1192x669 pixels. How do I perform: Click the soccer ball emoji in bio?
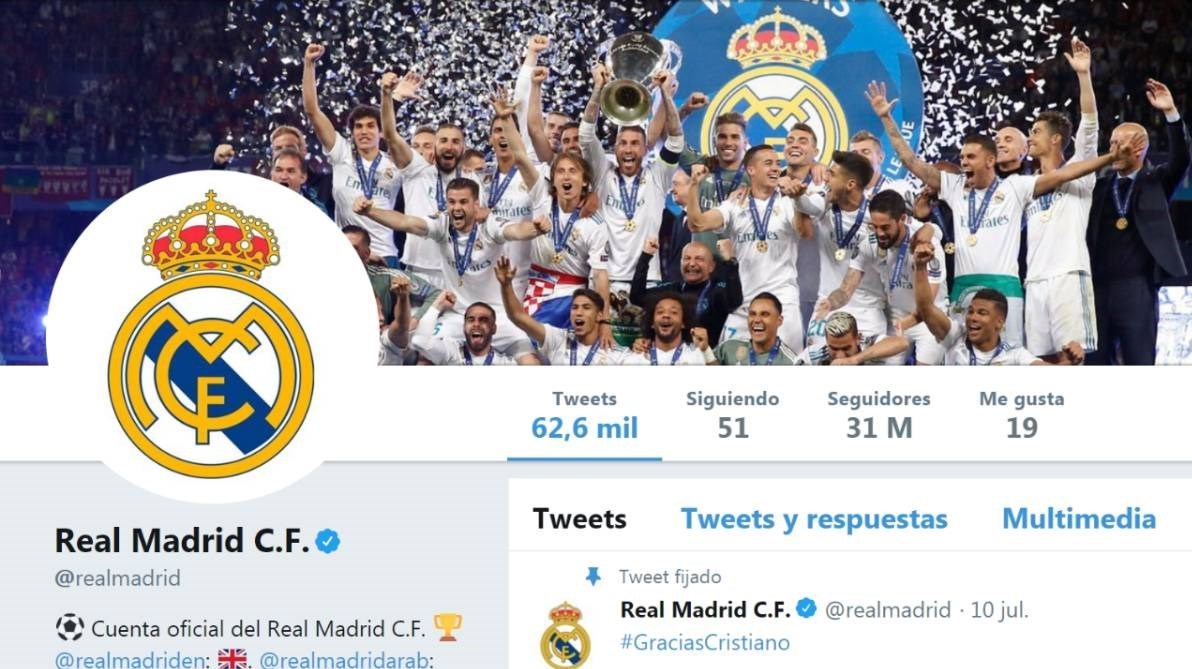click(69, 628)
